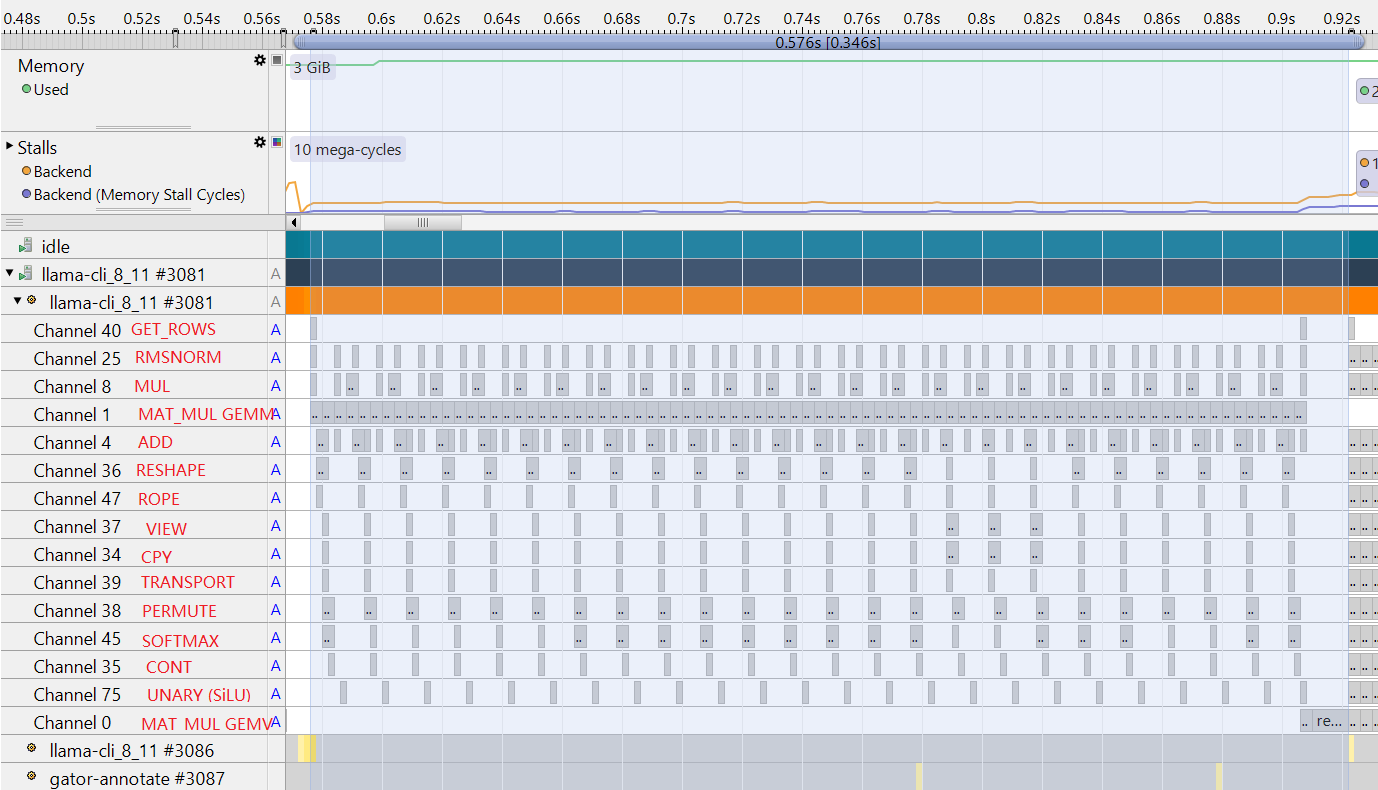Open the Stalls chart settings gear
1378x790 pixels.
click(260, 143)
